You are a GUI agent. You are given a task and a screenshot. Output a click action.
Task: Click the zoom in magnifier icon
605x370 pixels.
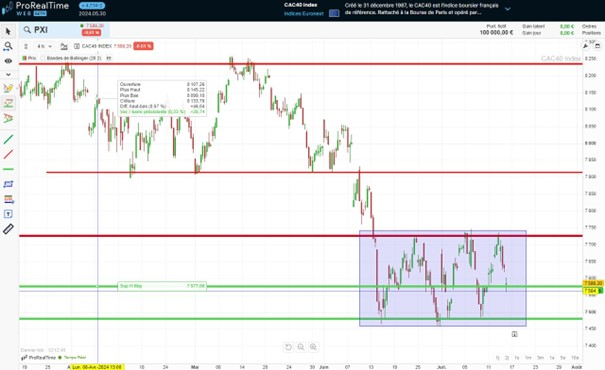(313, 347)
